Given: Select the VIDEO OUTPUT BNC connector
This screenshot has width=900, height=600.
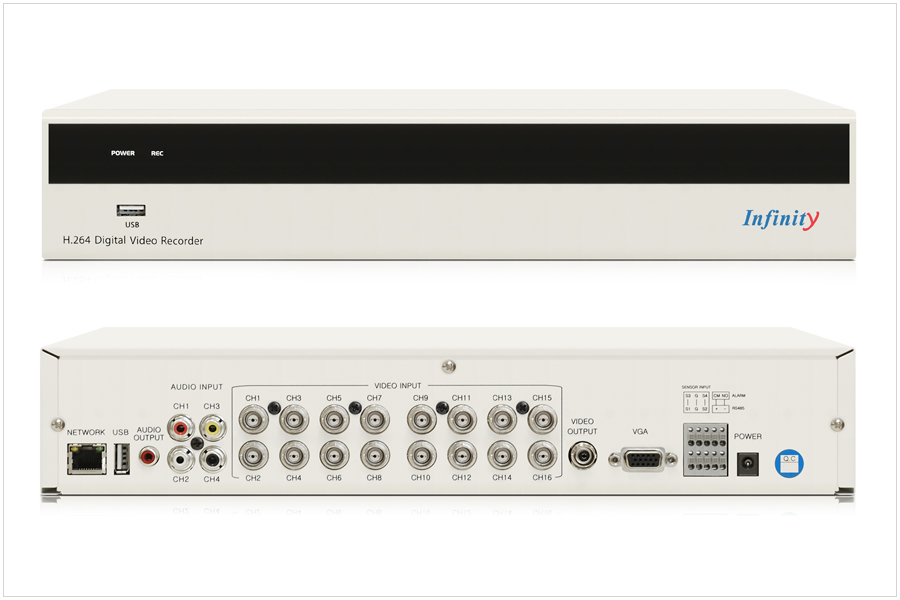Looking at the screenshot, I should pos(583,456).
